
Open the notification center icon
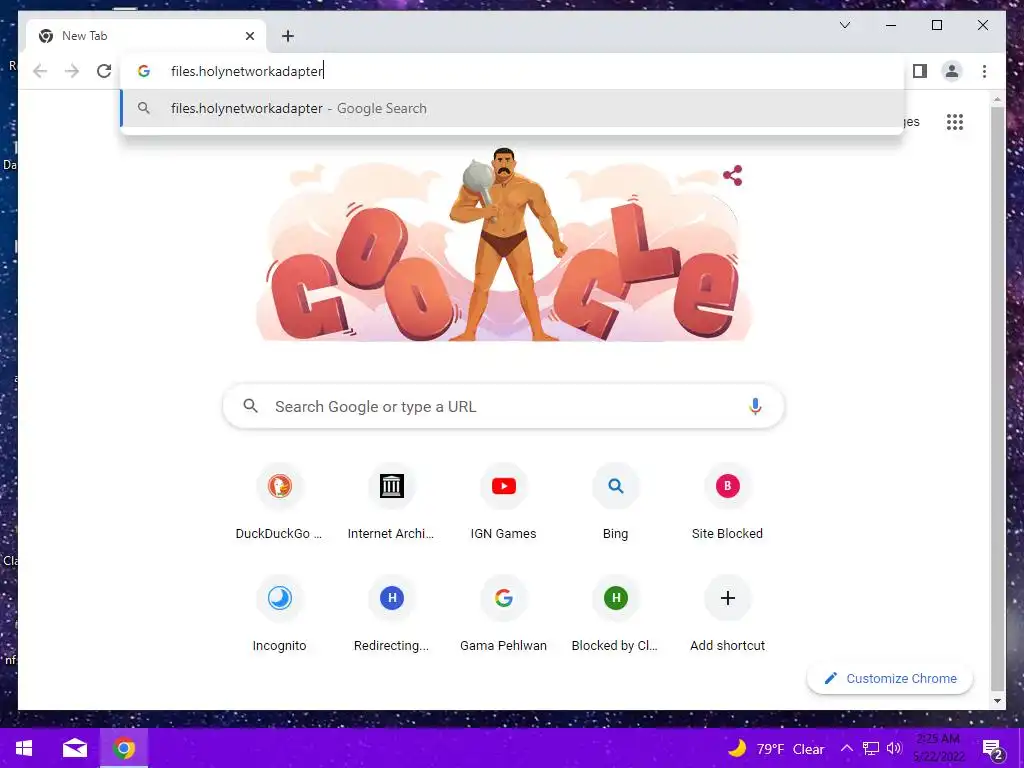[992, 749]
